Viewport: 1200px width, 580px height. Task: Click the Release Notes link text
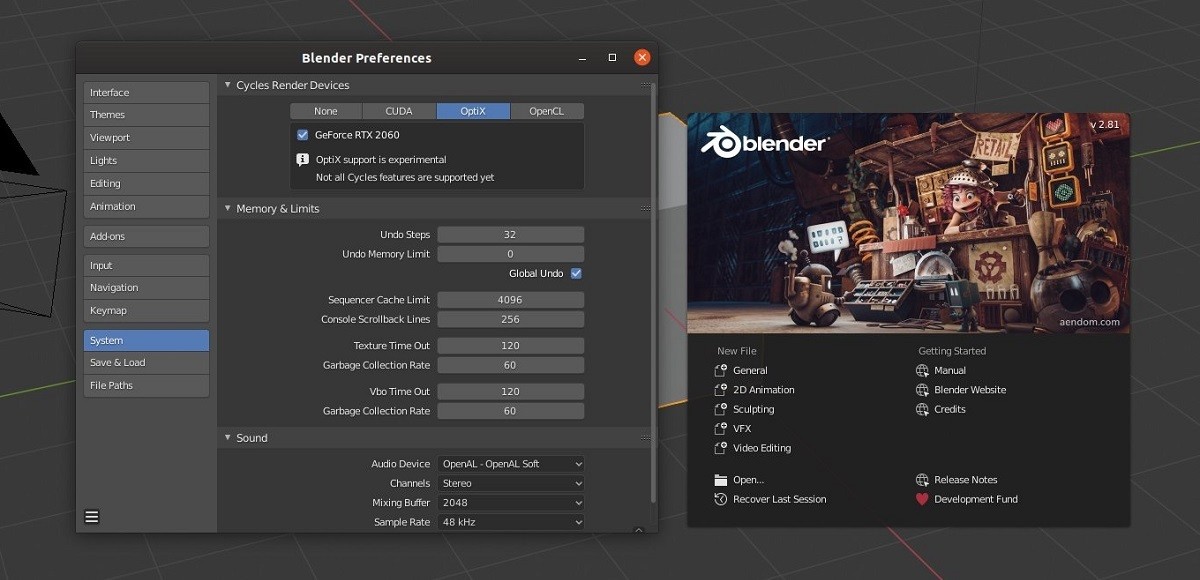[966, 480]
